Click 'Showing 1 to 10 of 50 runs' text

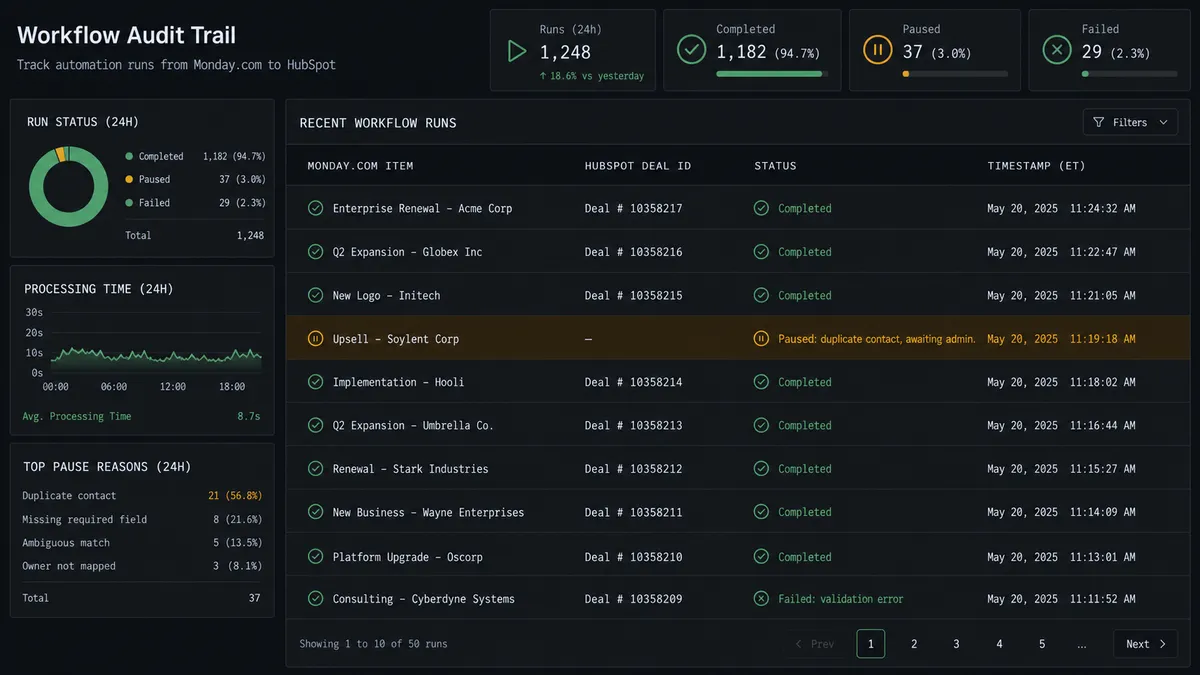pyautogui.click(x=373, y=644)
